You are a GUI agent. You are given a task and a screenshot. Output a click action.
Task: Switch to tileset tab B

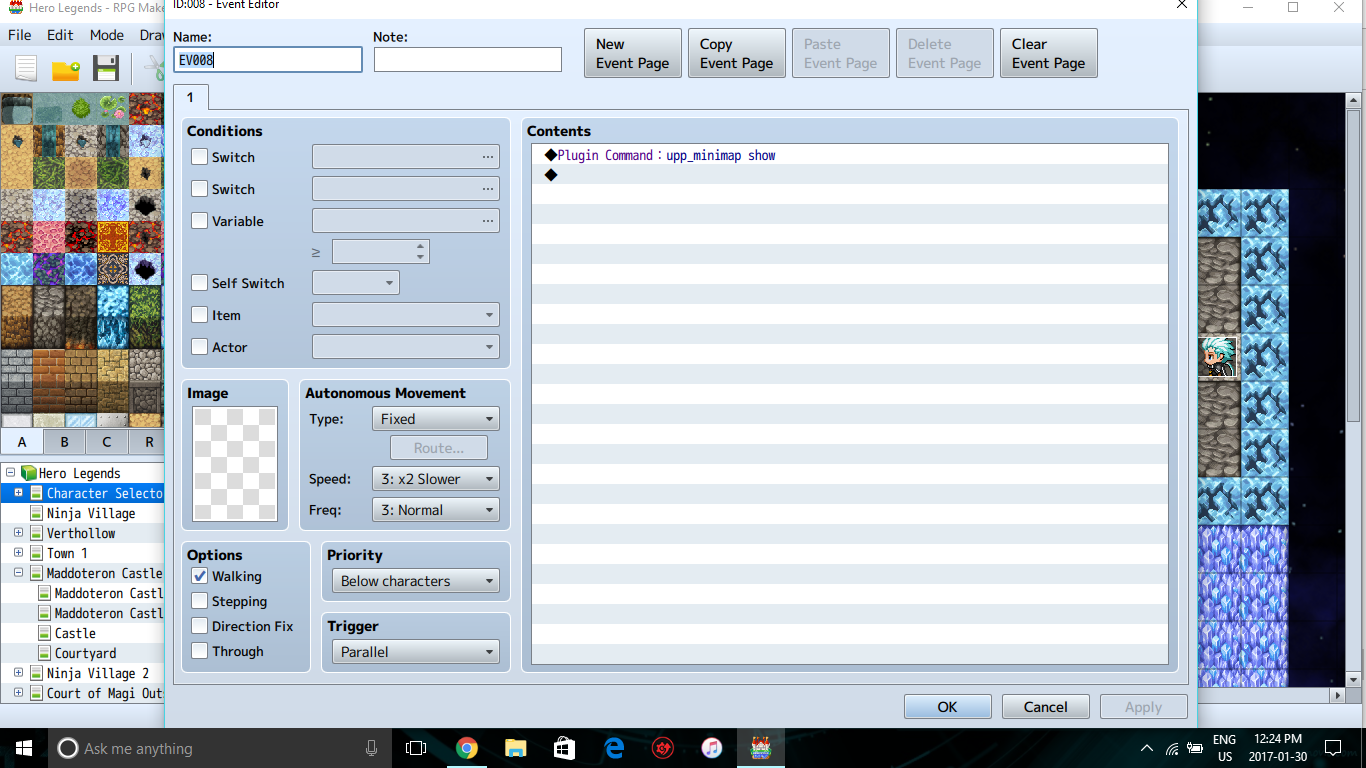coord(64,442)
